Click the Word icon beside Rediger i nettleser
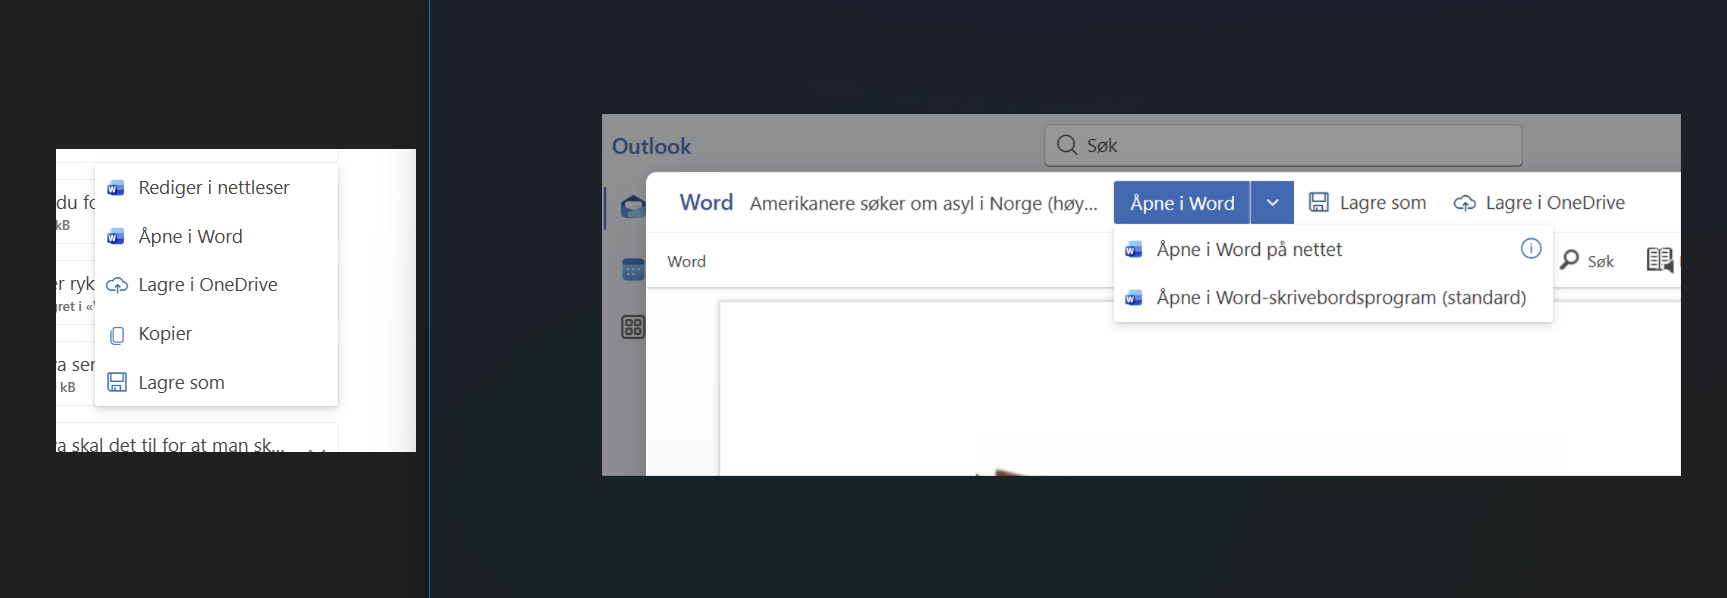Screen dimensions: 1727x598 [116, 188]
